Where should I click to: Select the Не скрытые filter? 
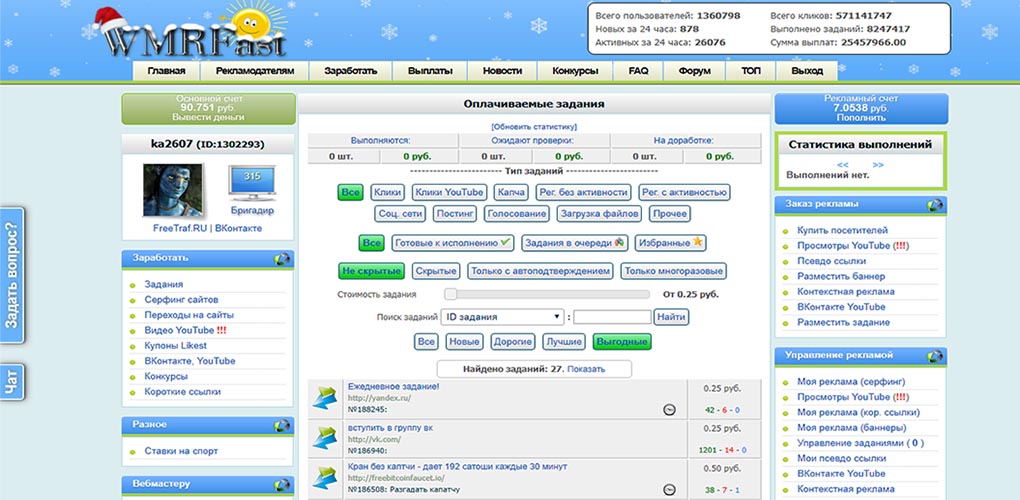(371, 271)
